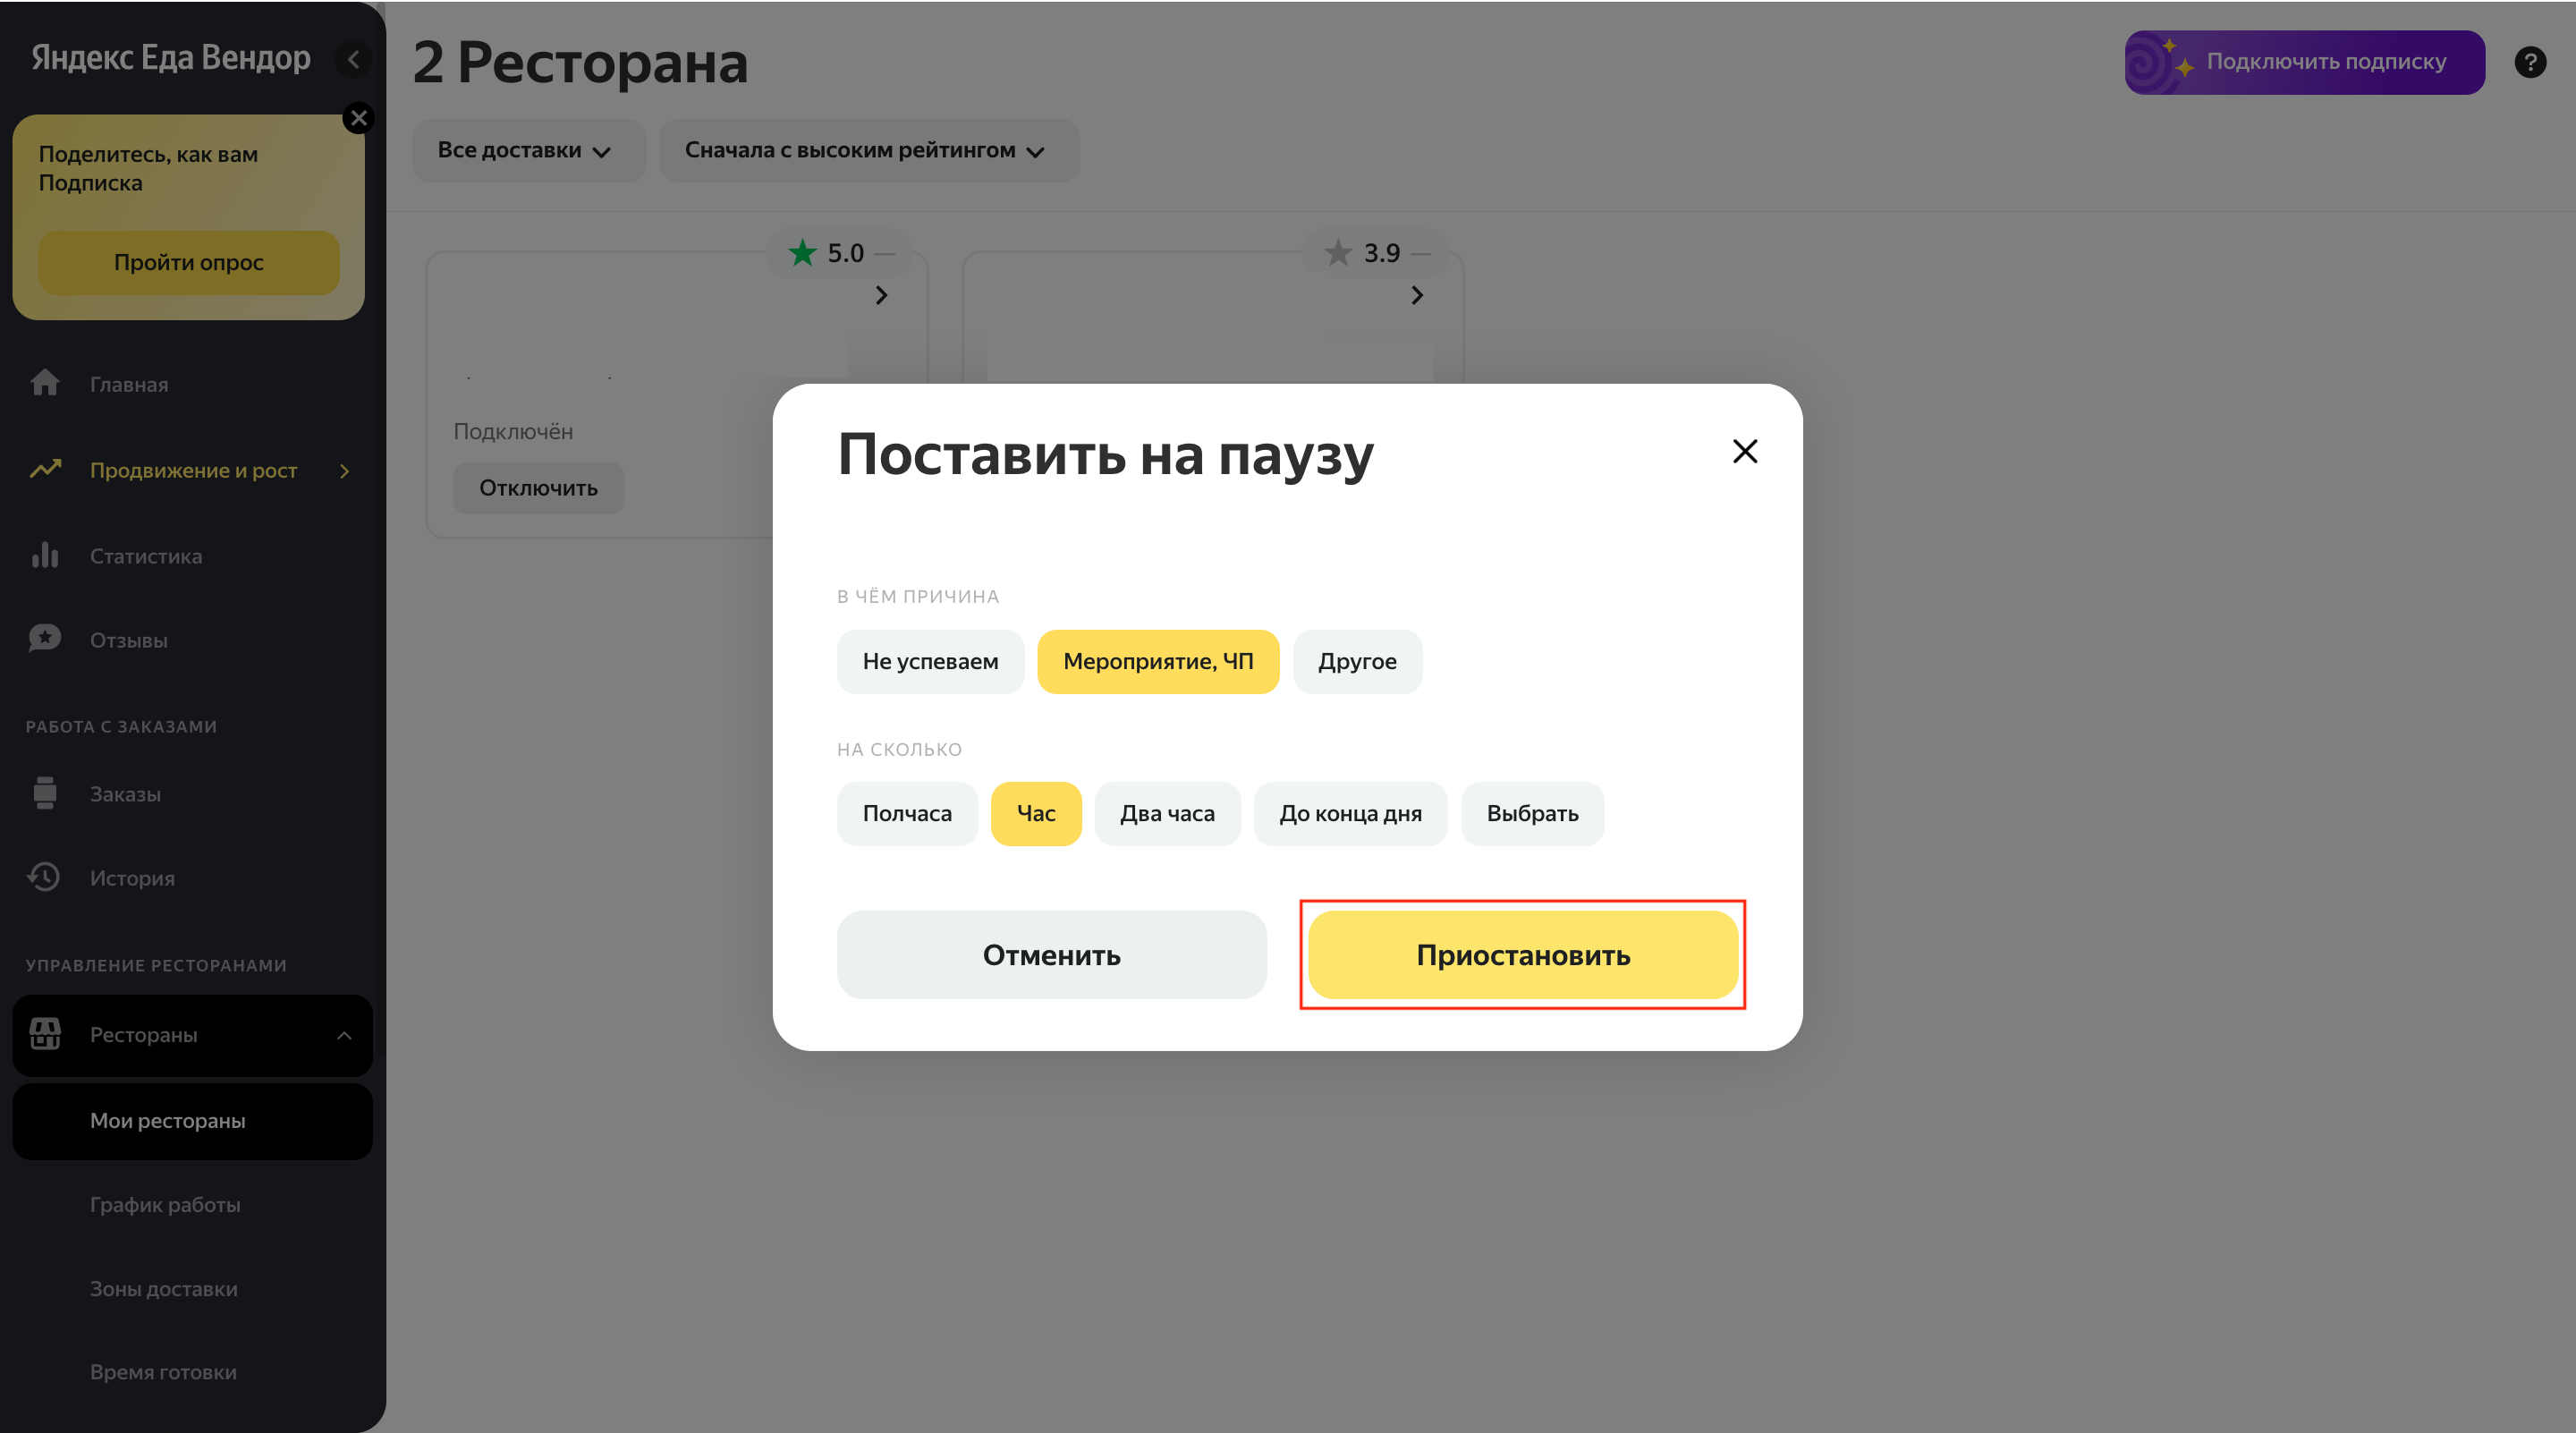Open second restaurant card chevron (3.9)
2576x1433 pixels.
1417,295
